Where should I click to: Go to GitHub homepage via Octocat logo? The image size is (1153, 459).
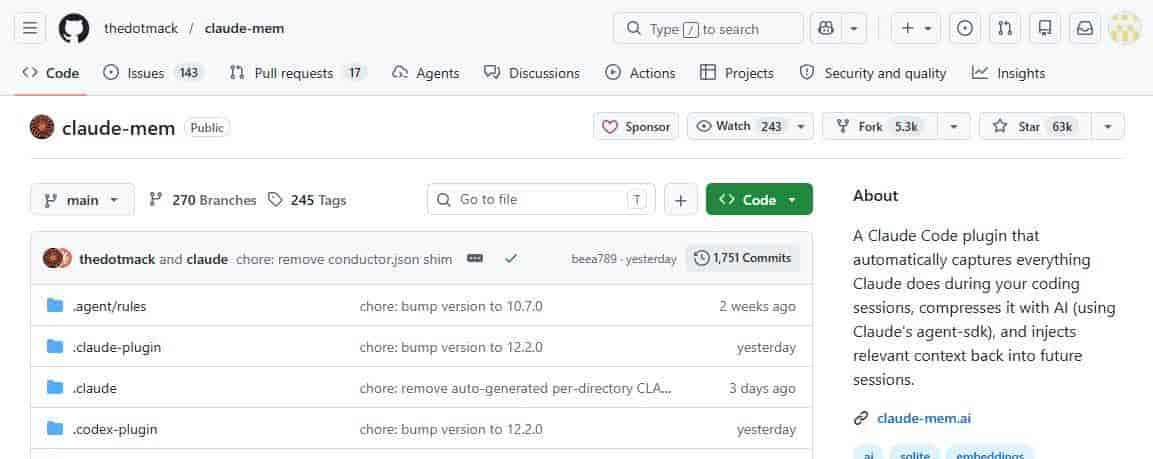pyautogui.click(x=74, y=28)
